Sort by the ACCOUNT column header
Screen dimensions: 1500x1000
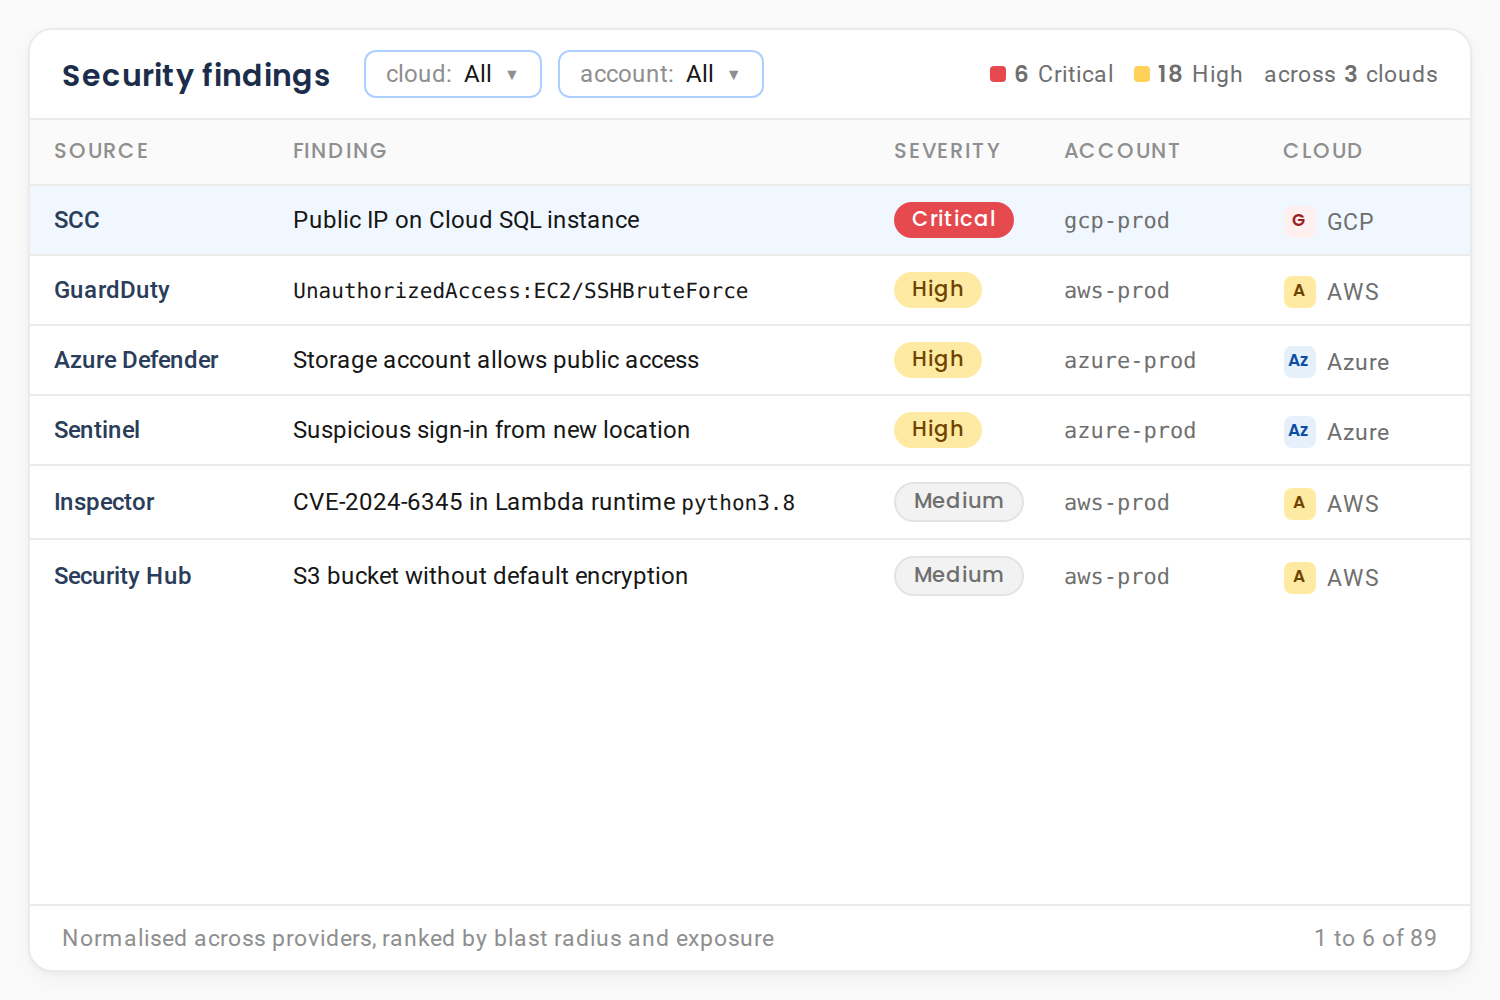coord(1122,151)
